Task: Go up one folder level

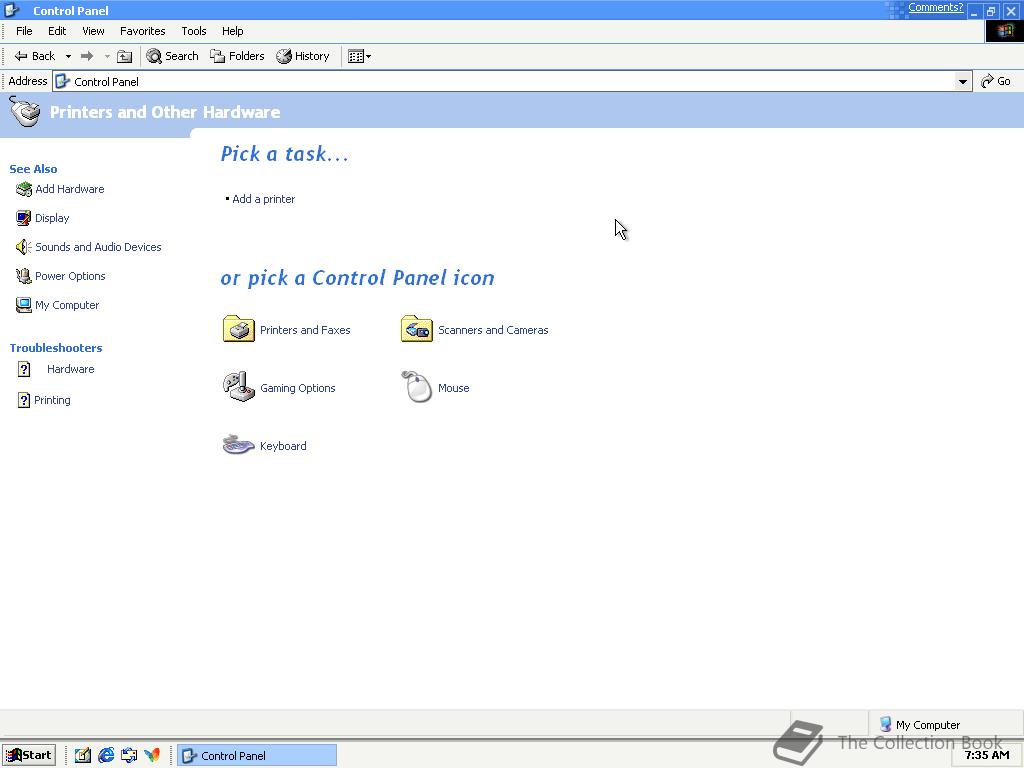Action: coord(124,56)
